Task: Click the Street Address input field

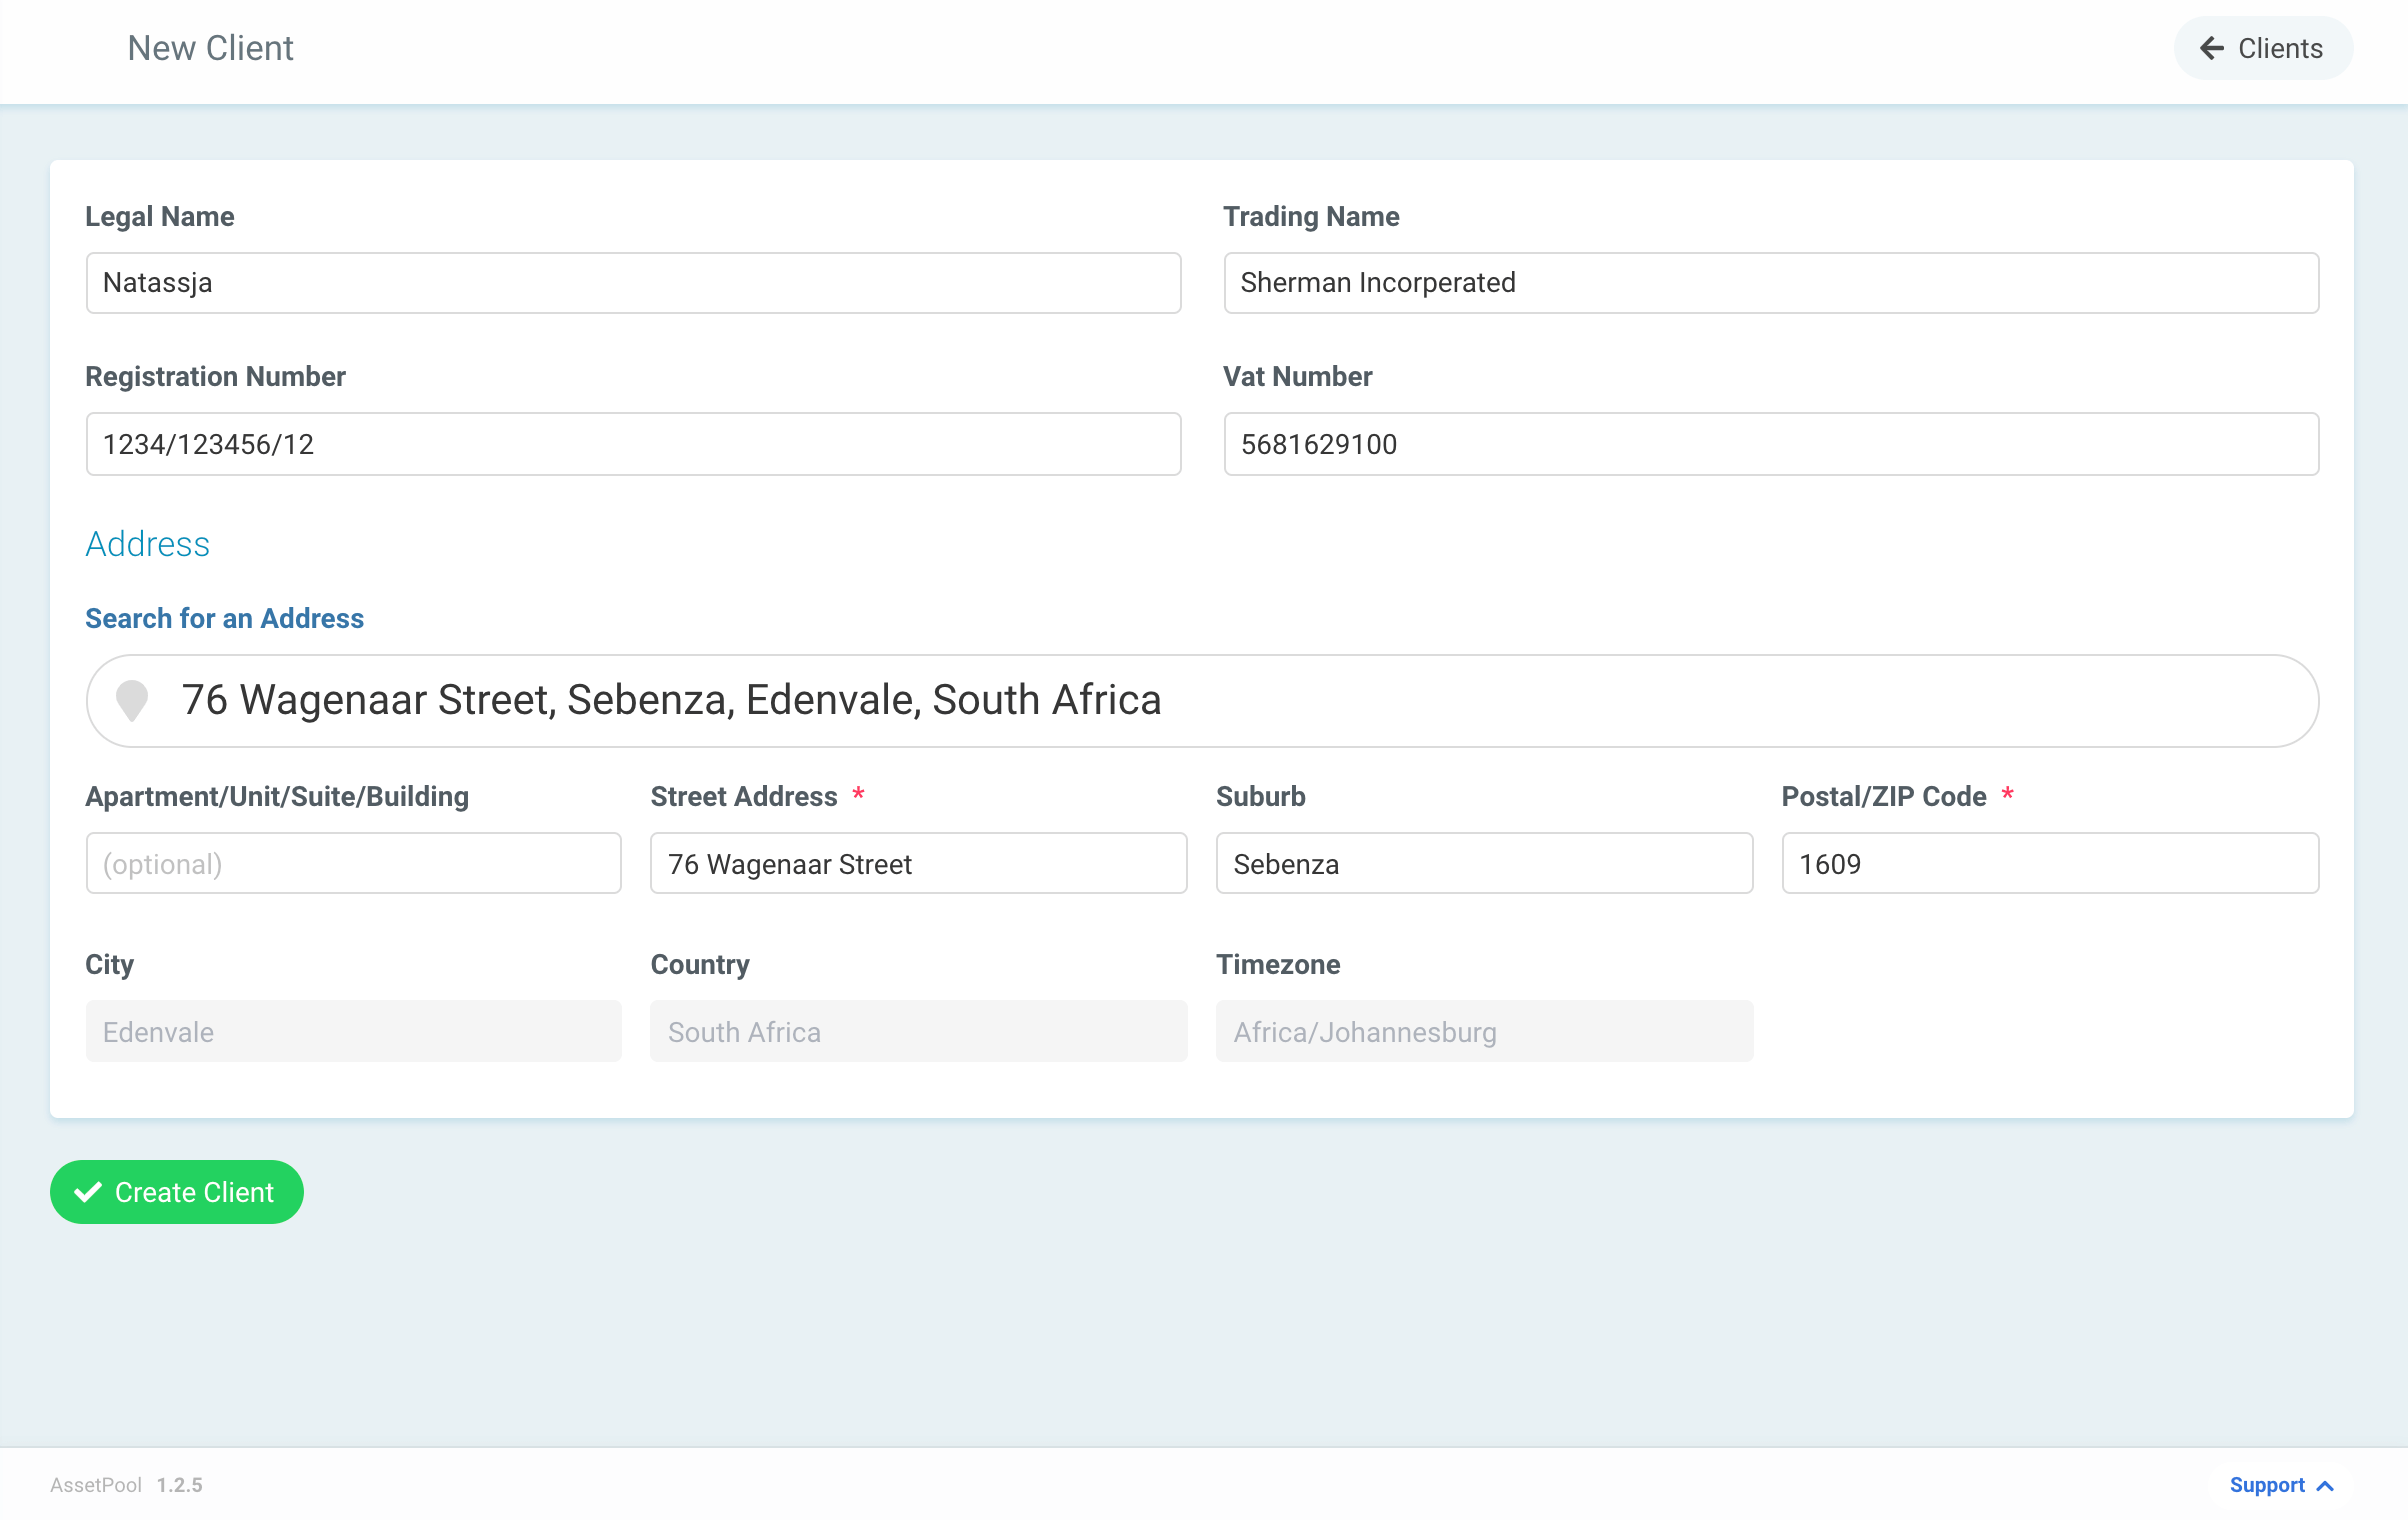Action: pyautogui.click(x=918, y=863)
